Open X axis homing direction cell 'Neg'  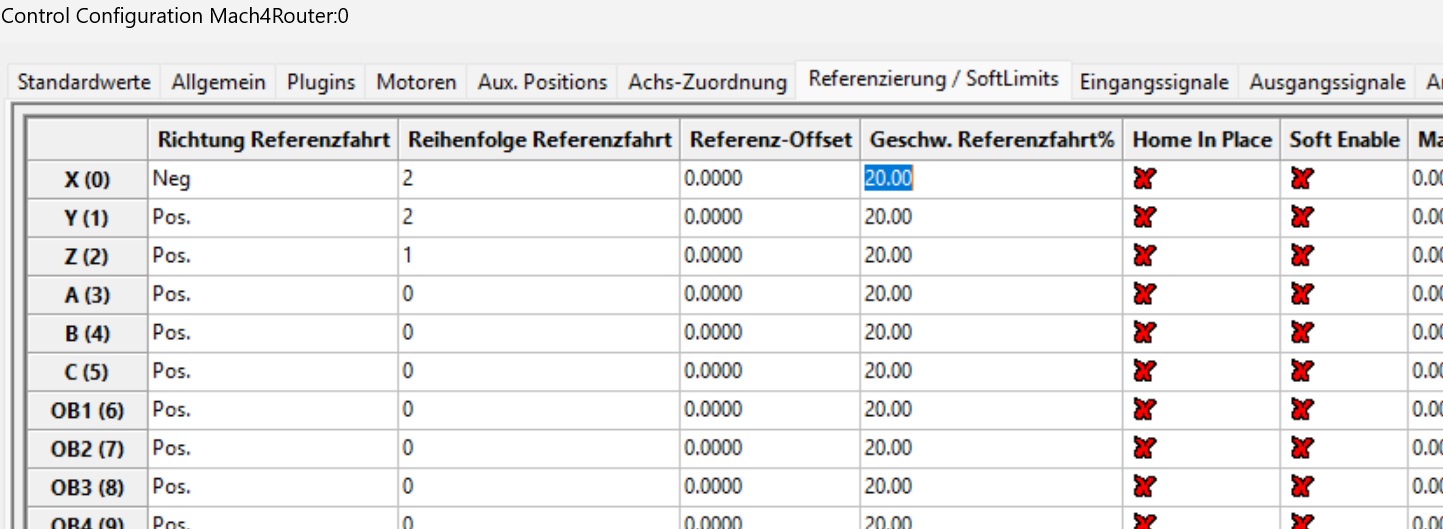click(x=272, y=179)
